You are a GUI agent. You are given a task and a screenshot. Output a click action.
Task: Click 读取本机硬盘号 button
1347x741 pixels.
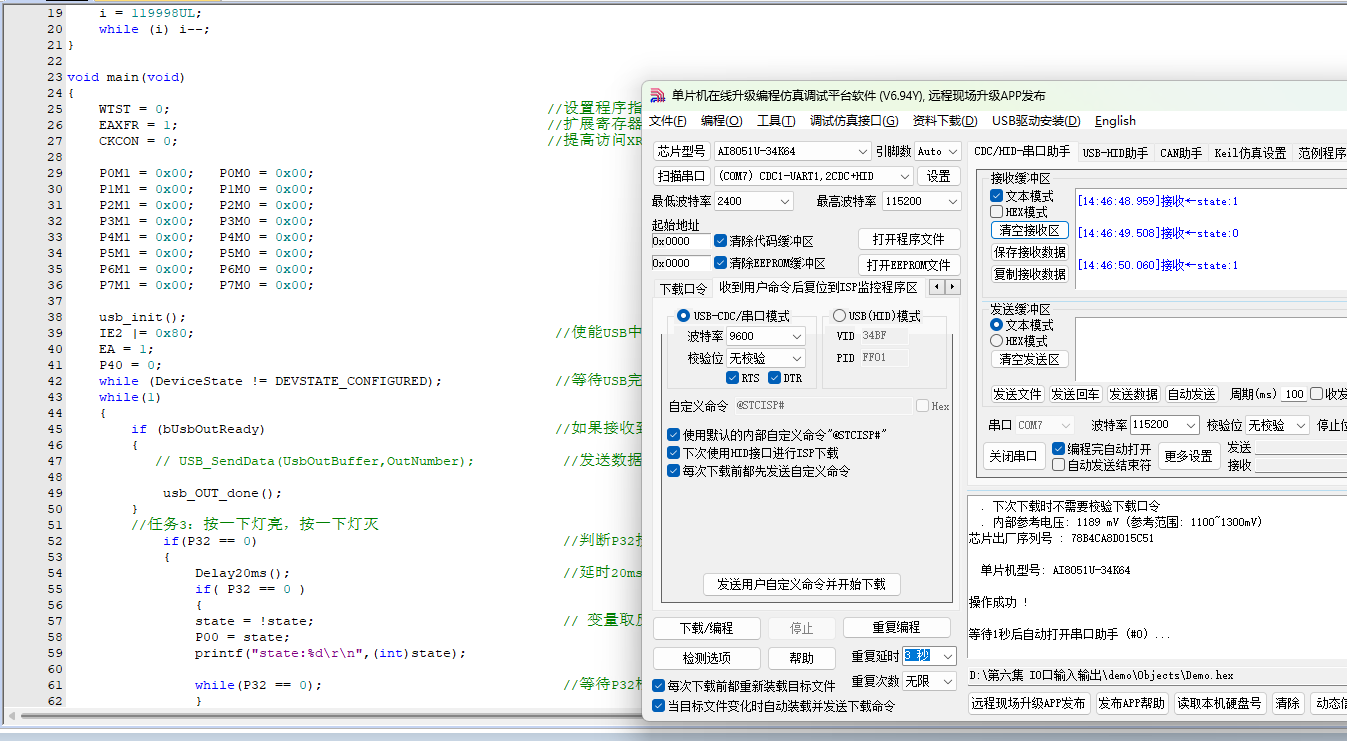point(1220,703)
